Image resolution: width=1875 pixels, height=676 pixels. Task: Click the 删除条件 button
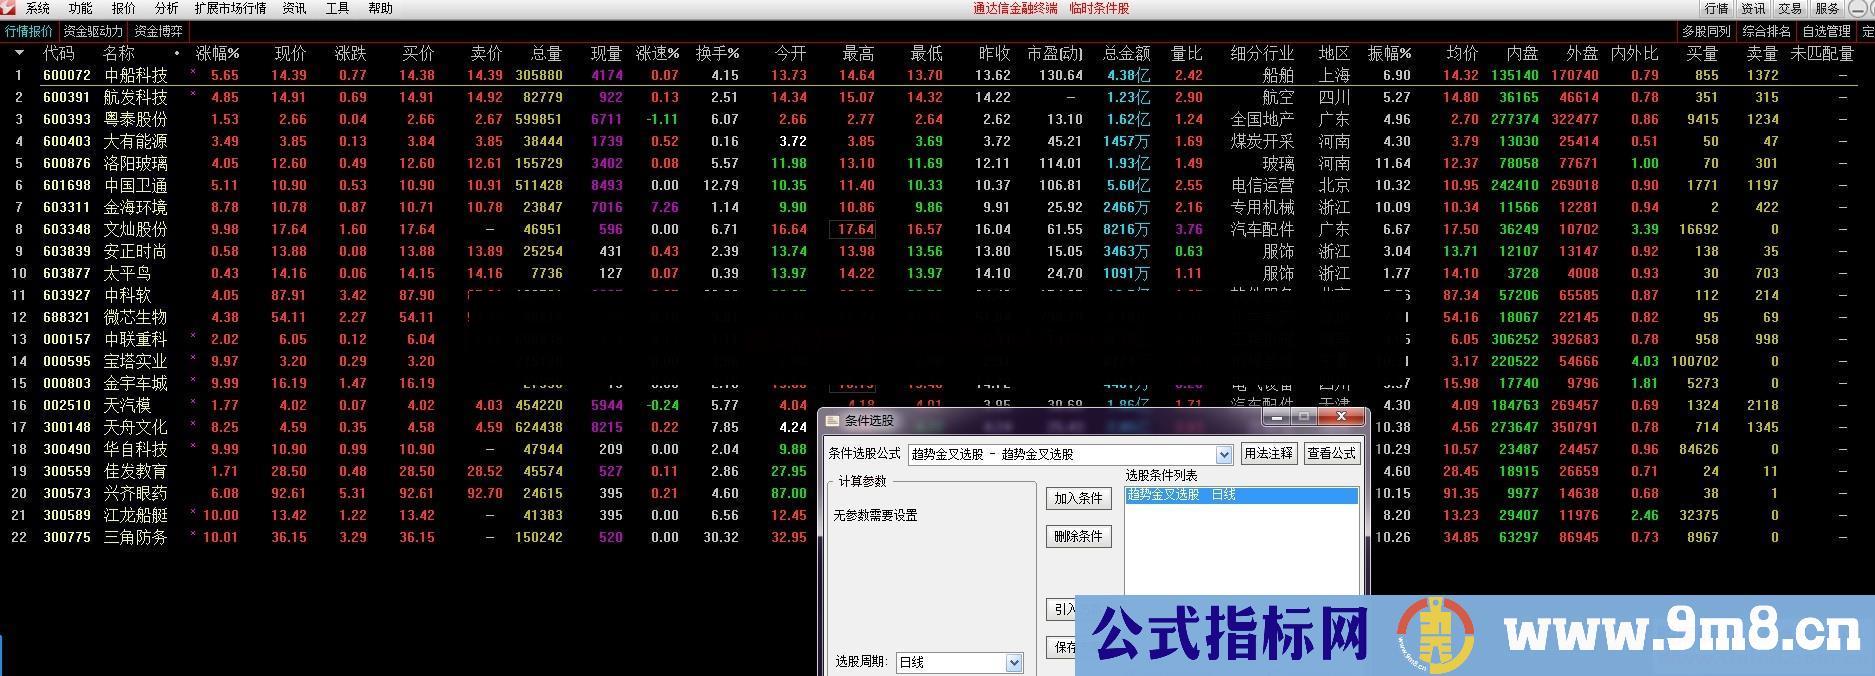pos(1079,537)
